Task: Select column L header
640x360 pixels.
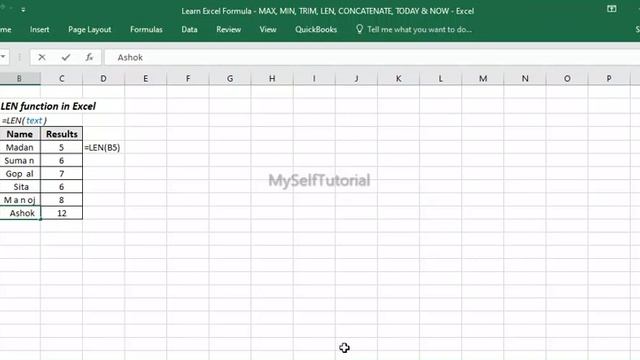Action: (440, 78)
